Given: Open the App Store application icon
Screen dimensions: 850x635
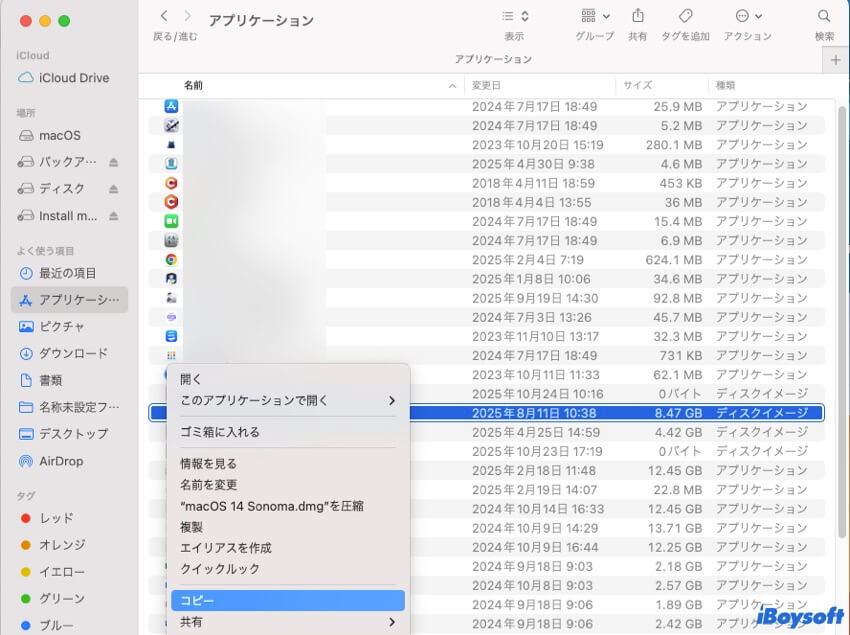Looking at the screenshot, I should pos(170,106).
